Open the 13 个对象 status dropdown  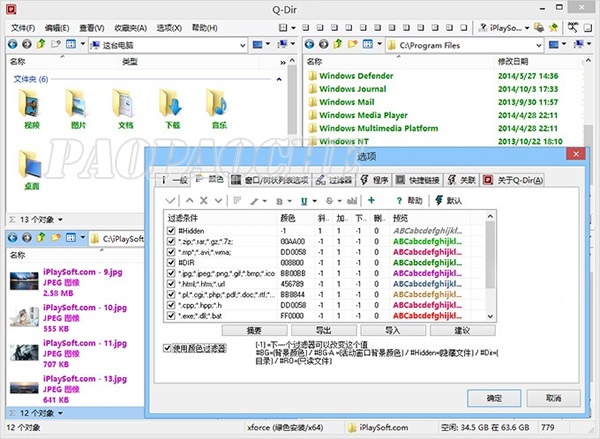[x=60, y=220]
